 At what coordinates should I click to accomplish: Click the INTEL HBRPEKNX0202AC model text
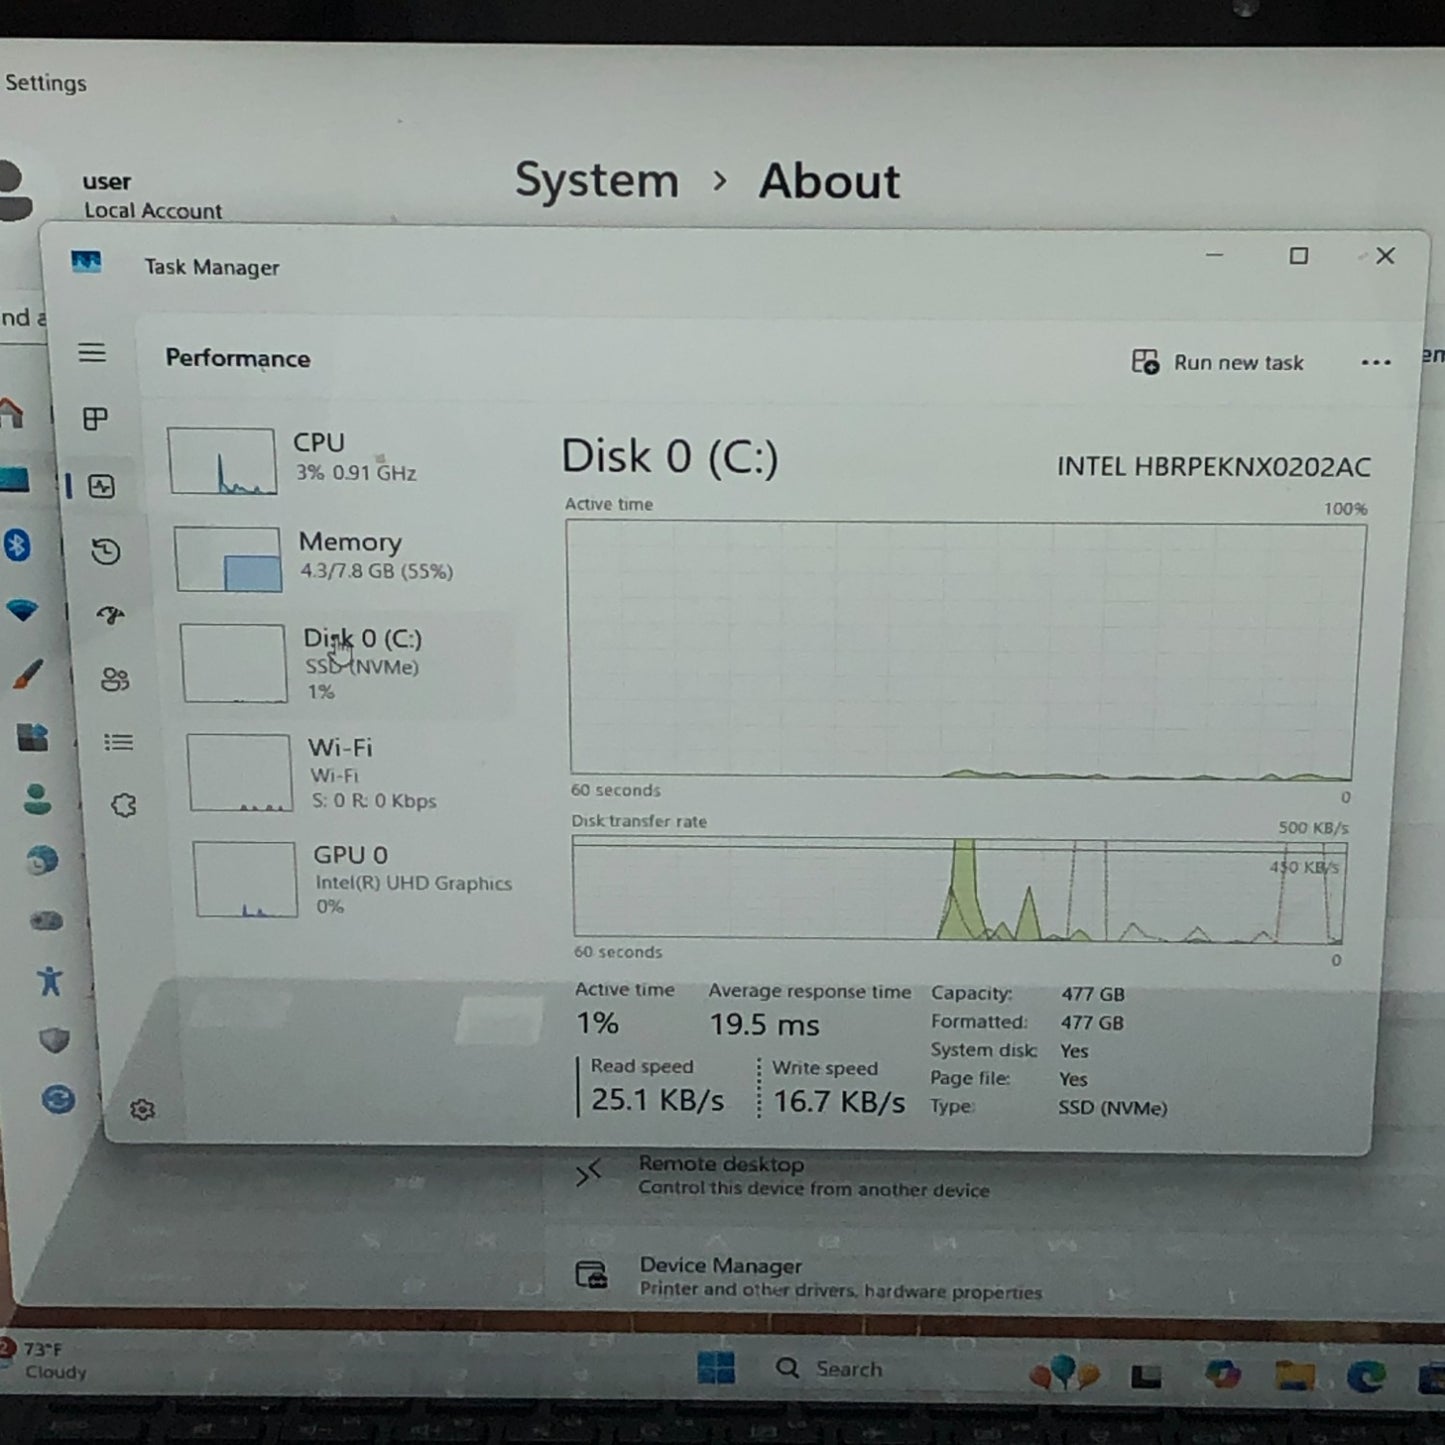click(1214, 467)
